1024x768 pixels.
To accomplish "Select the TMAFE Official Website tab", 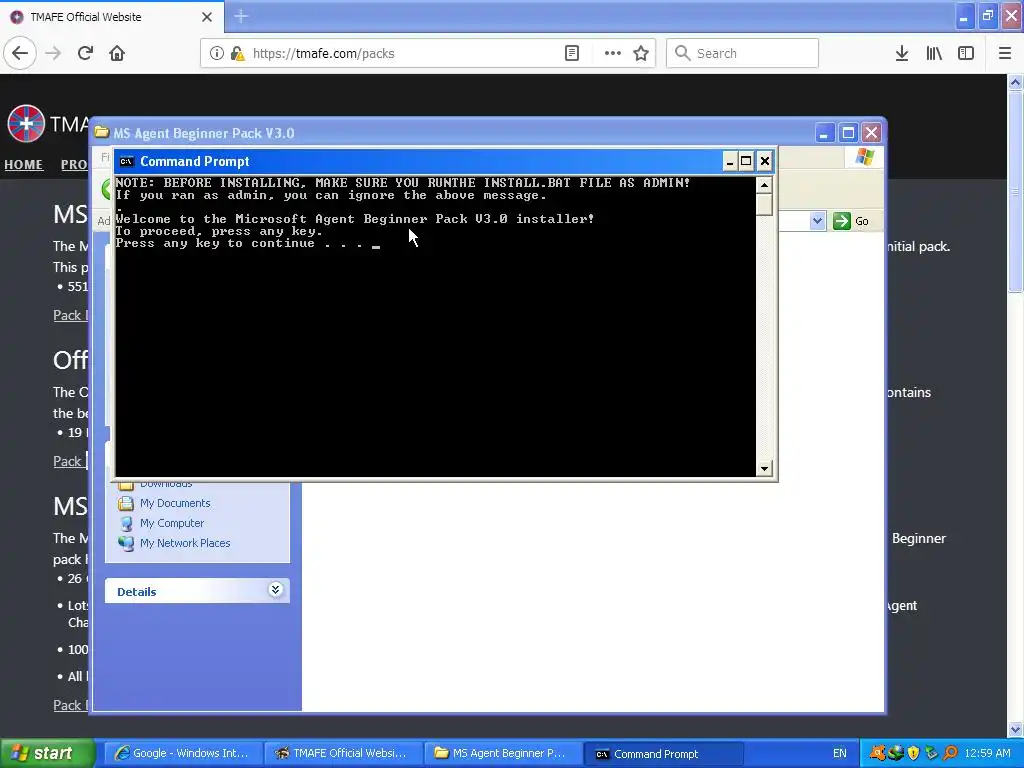I will click(112, 17).
